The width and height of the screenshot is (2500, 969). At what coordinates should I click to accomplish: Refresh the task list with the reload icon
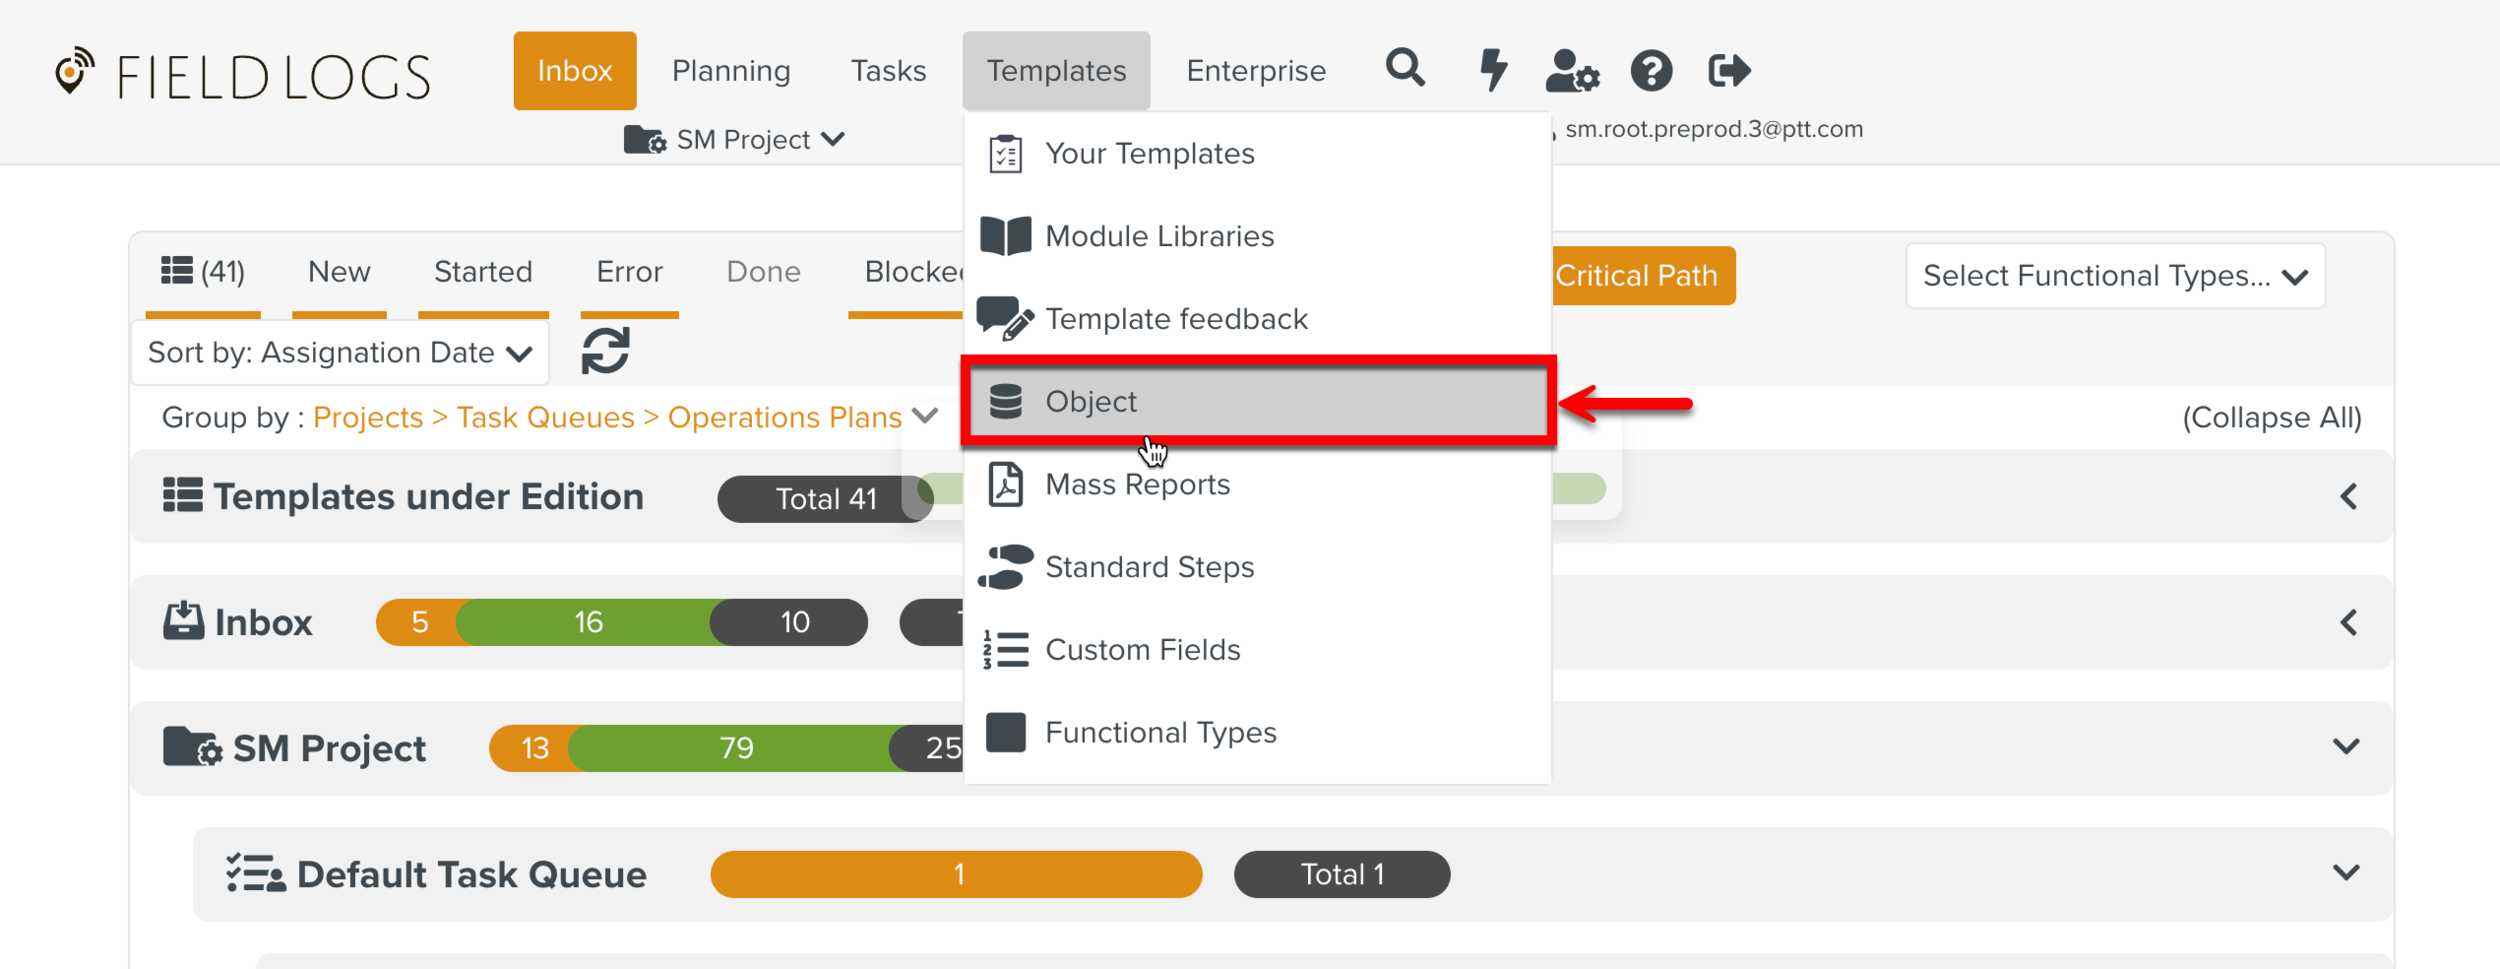[x=605, y=352]
